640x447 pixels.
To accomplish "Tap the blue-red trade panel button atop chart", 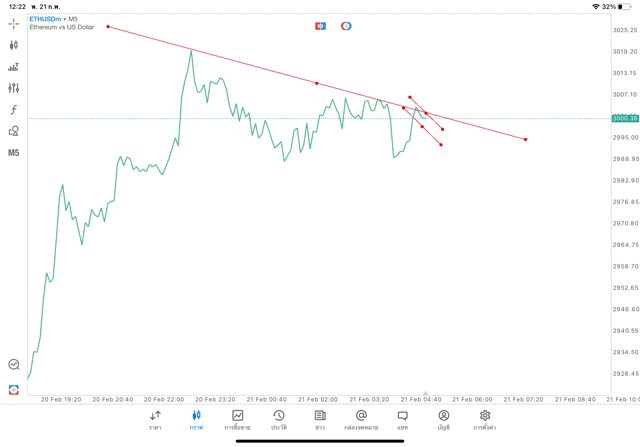I will (320, 25).
